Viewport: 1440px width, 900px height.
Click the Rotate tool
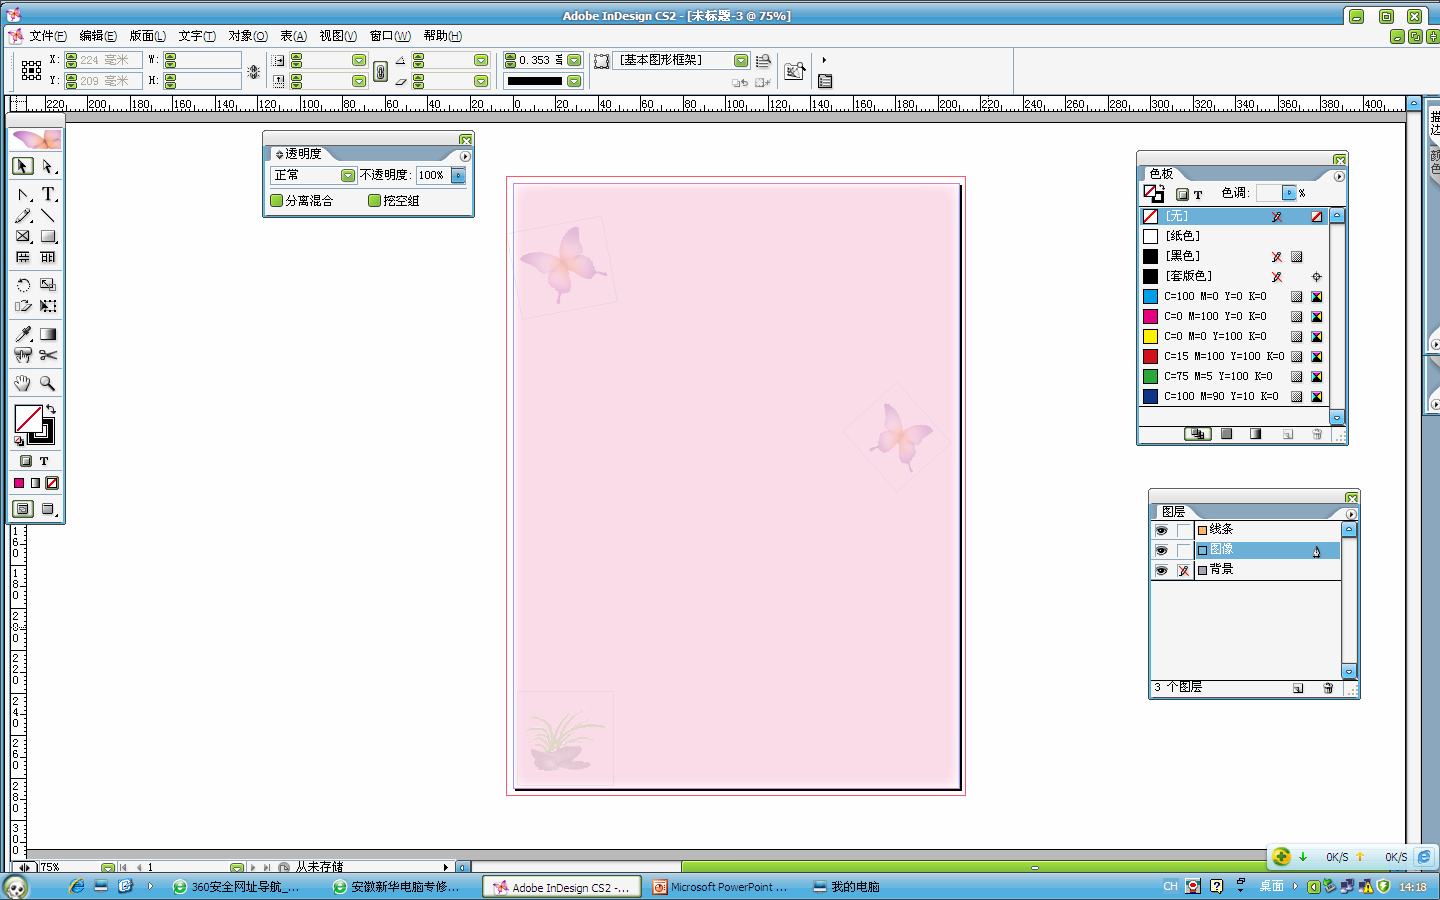click(23, 285)
